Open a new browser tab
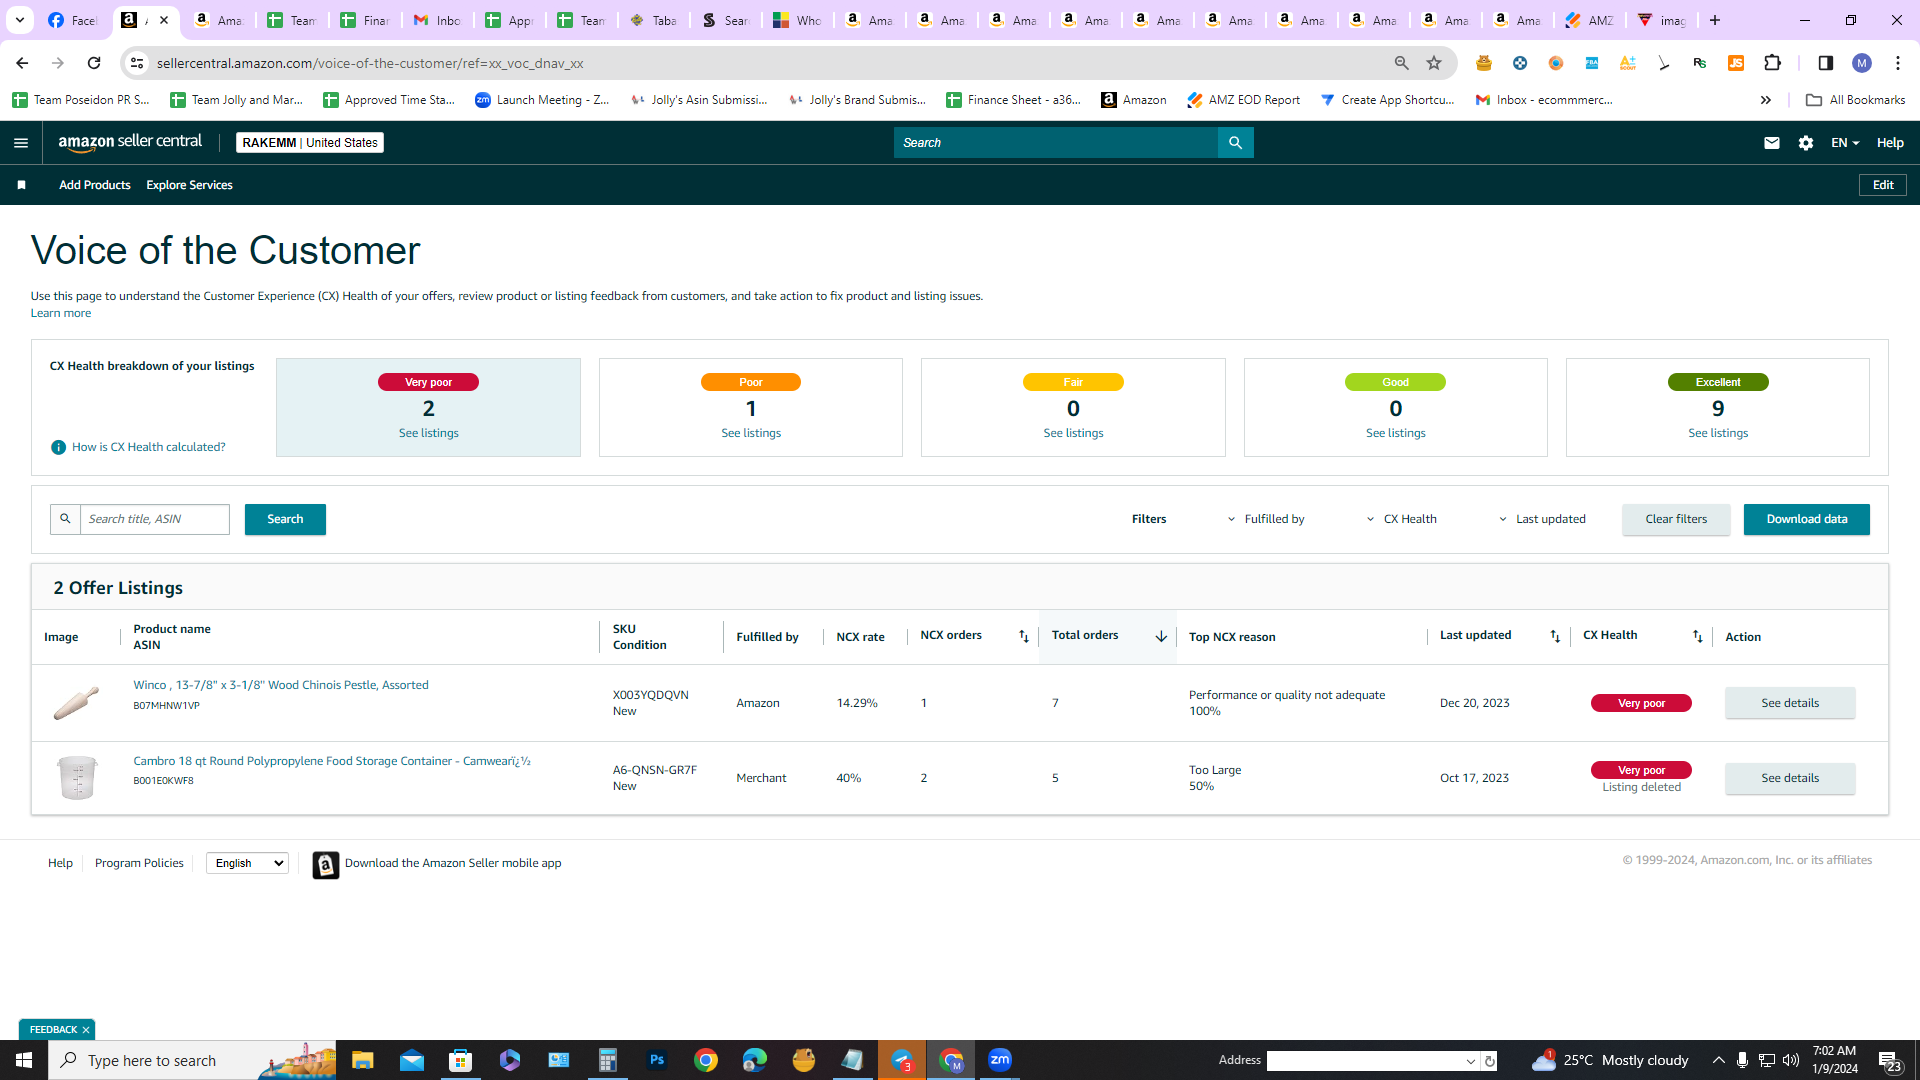This screenshot has height=1080, width=1920. click(1714, 20)
